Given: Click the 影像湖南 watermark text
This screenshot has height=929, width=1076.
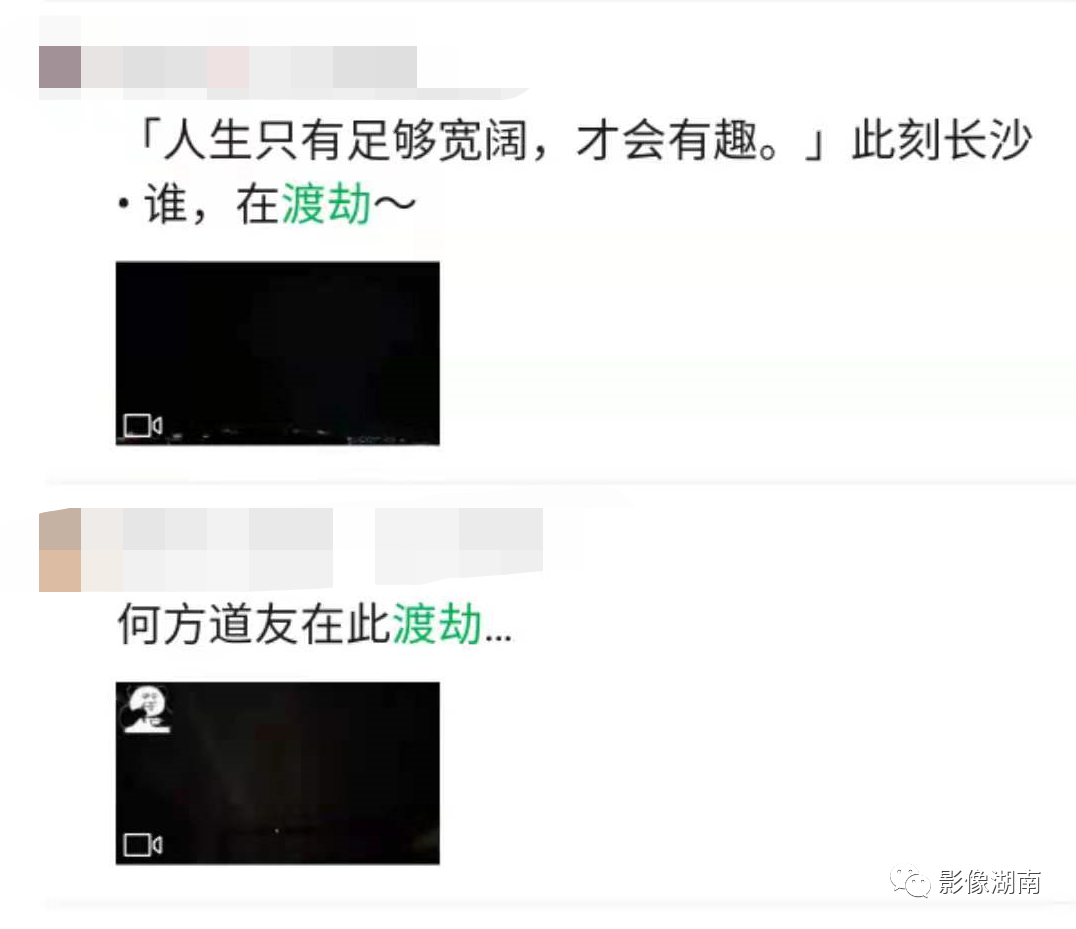Looking at the screenshot, I should click(x=989, y=882).
